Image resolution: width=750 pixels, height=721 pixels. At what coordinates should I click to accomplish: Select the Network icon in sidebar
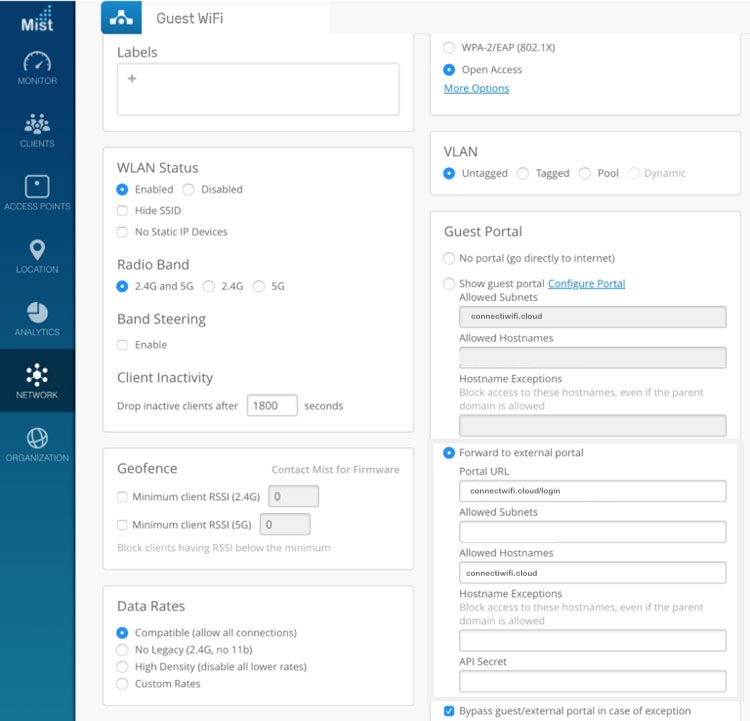click(37, 376)
